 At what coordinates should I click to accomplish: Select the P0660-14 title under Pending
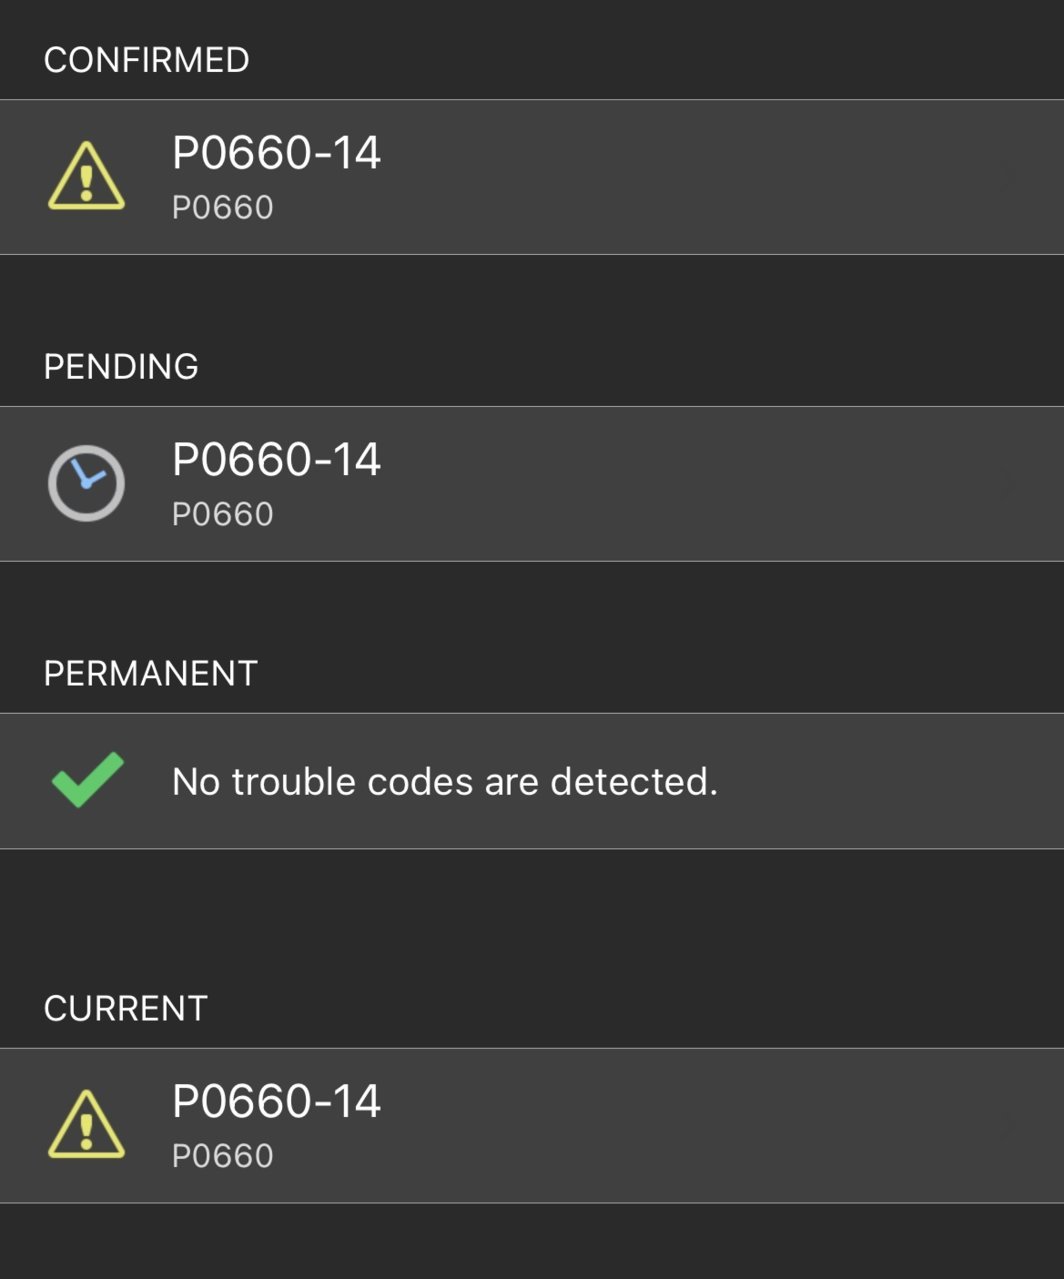pos(276,460)
